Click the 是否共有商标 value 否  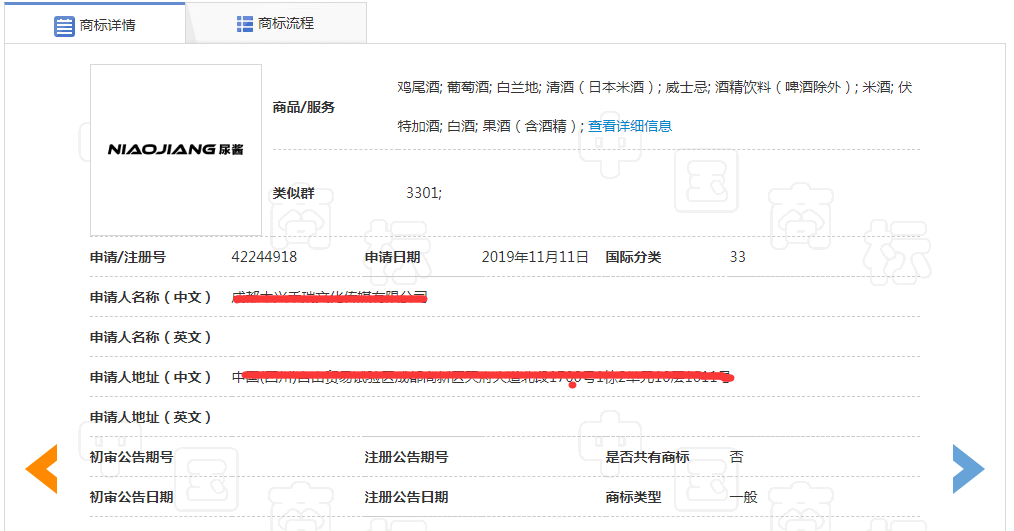tap(736, 457)
